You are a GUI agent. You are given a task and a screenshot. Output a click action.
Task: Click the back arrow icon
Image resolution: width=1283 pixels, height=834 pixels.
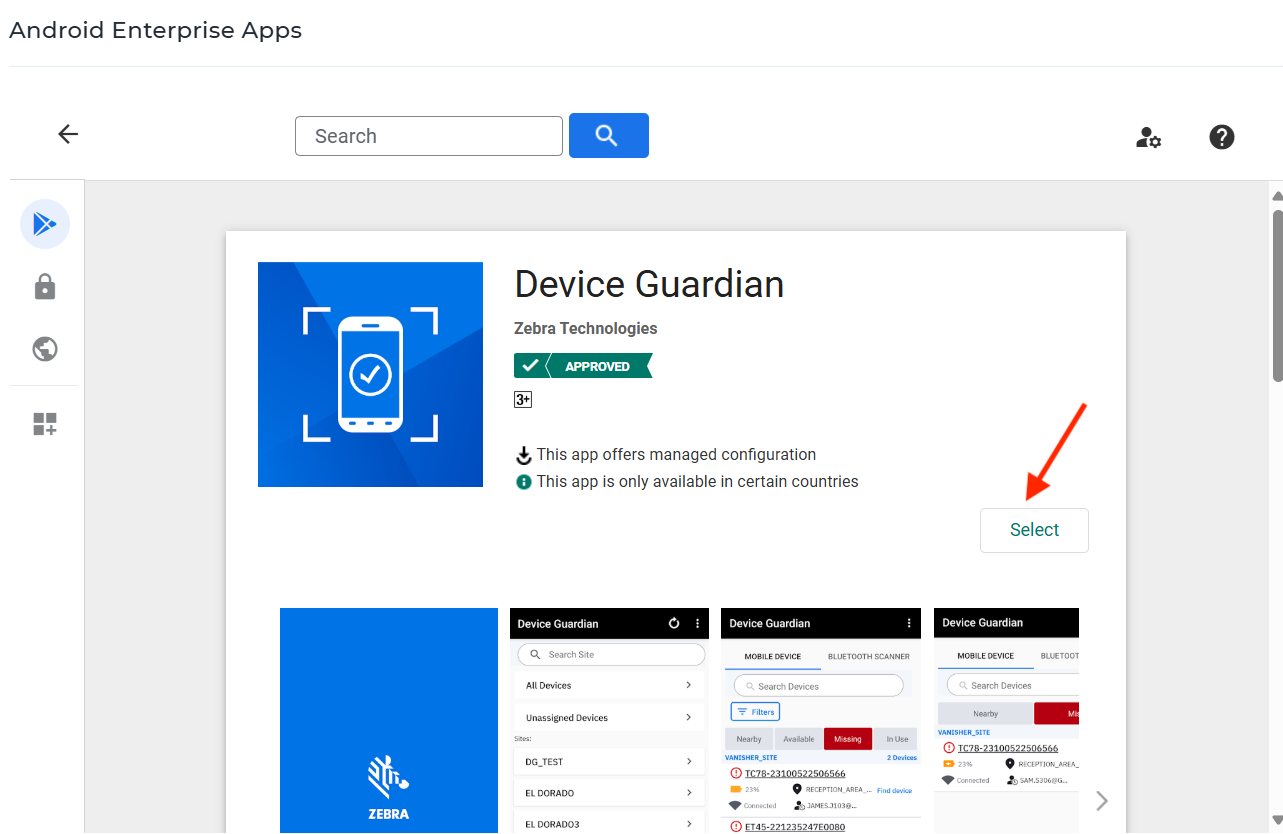tap(68, 134)
